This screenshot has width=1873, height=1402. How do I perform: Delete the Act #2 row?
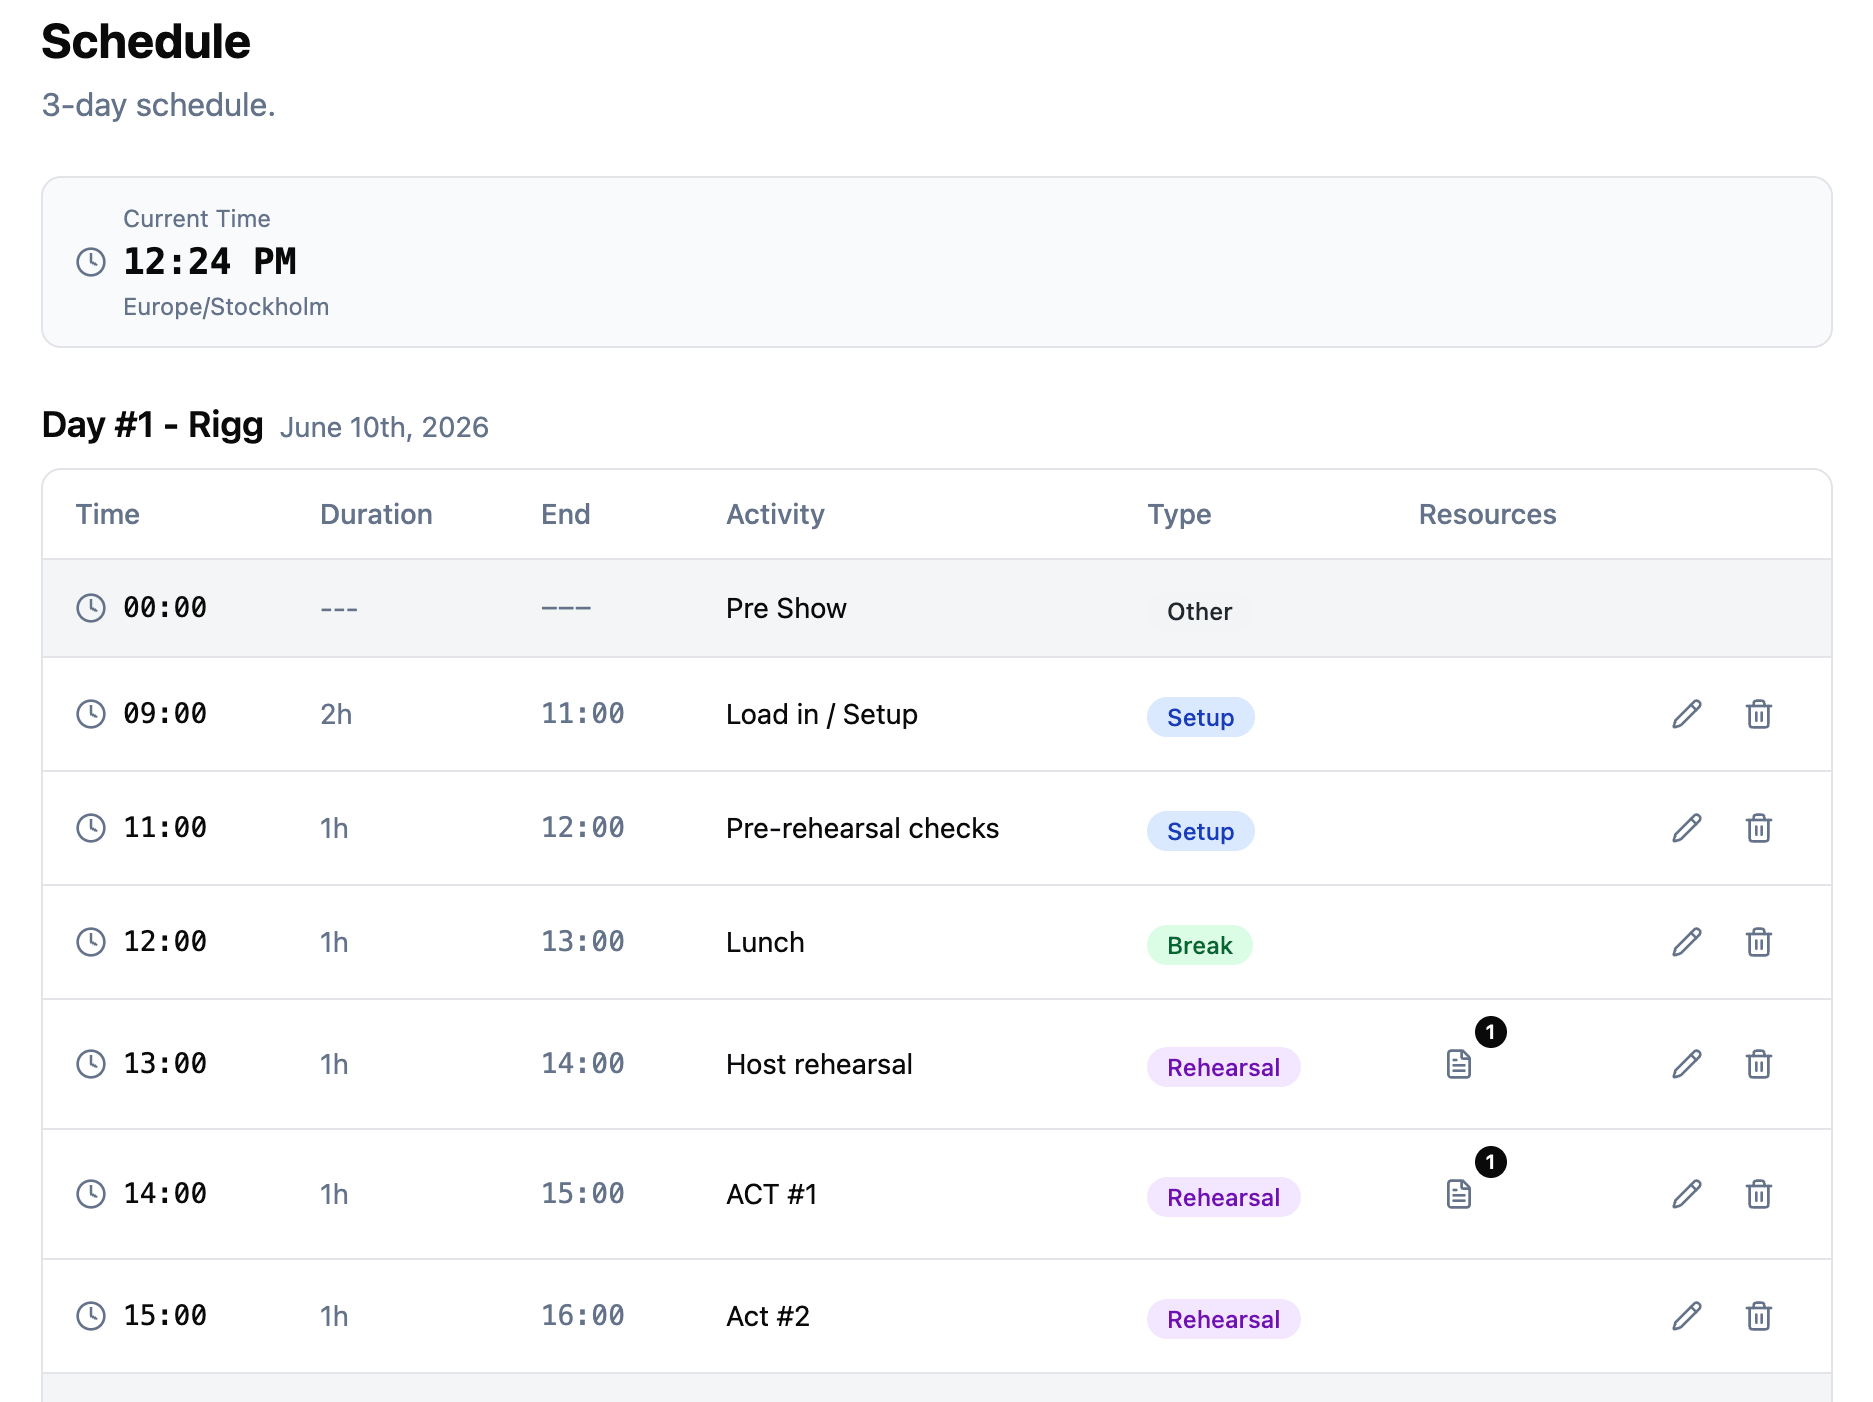coord(1759,1316)
